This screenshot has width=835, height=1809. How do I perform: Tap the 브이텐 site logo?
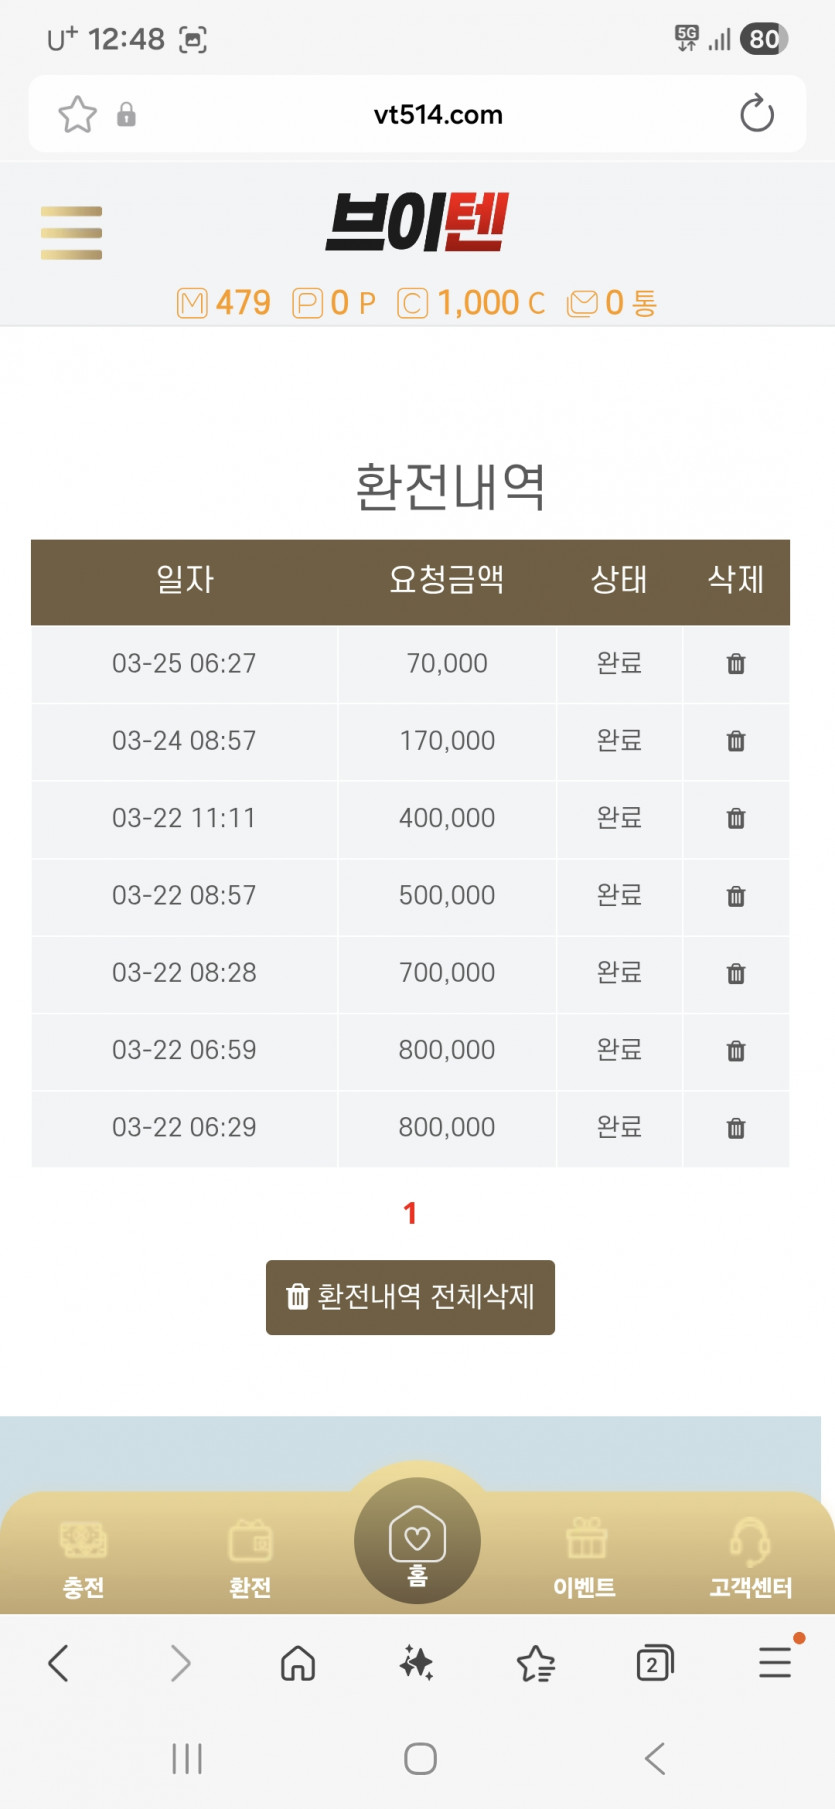(417, 222)
